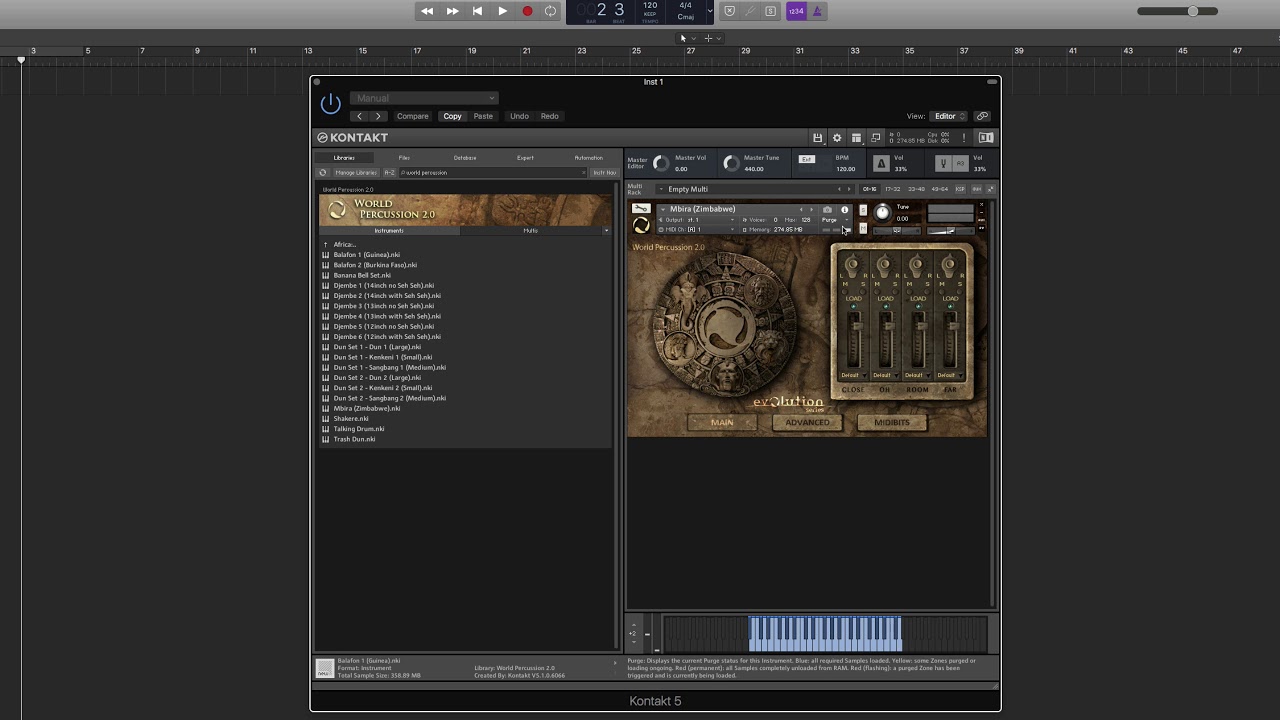The width and height of the screenshot is (1280, 720).
Task: Switch to the Automation browser tab
Action: pos(588,158)
